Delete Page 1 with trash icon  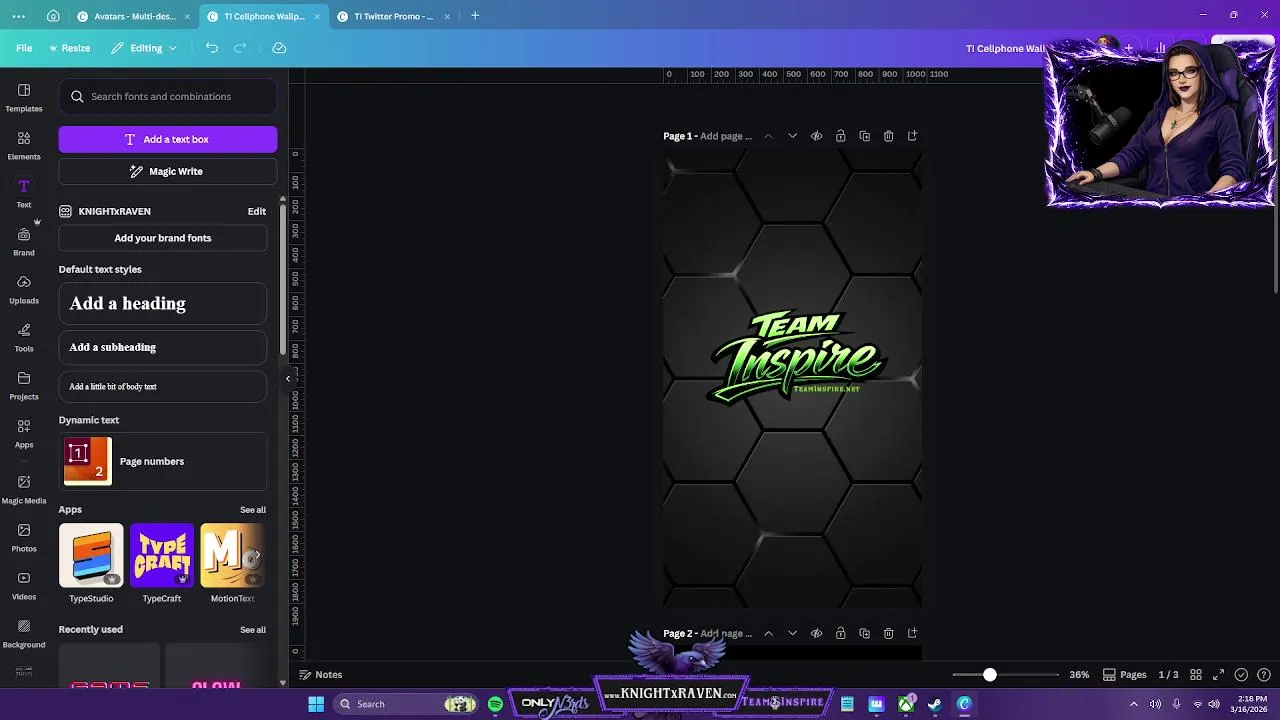pyautogui.click(x=888, y=136)
